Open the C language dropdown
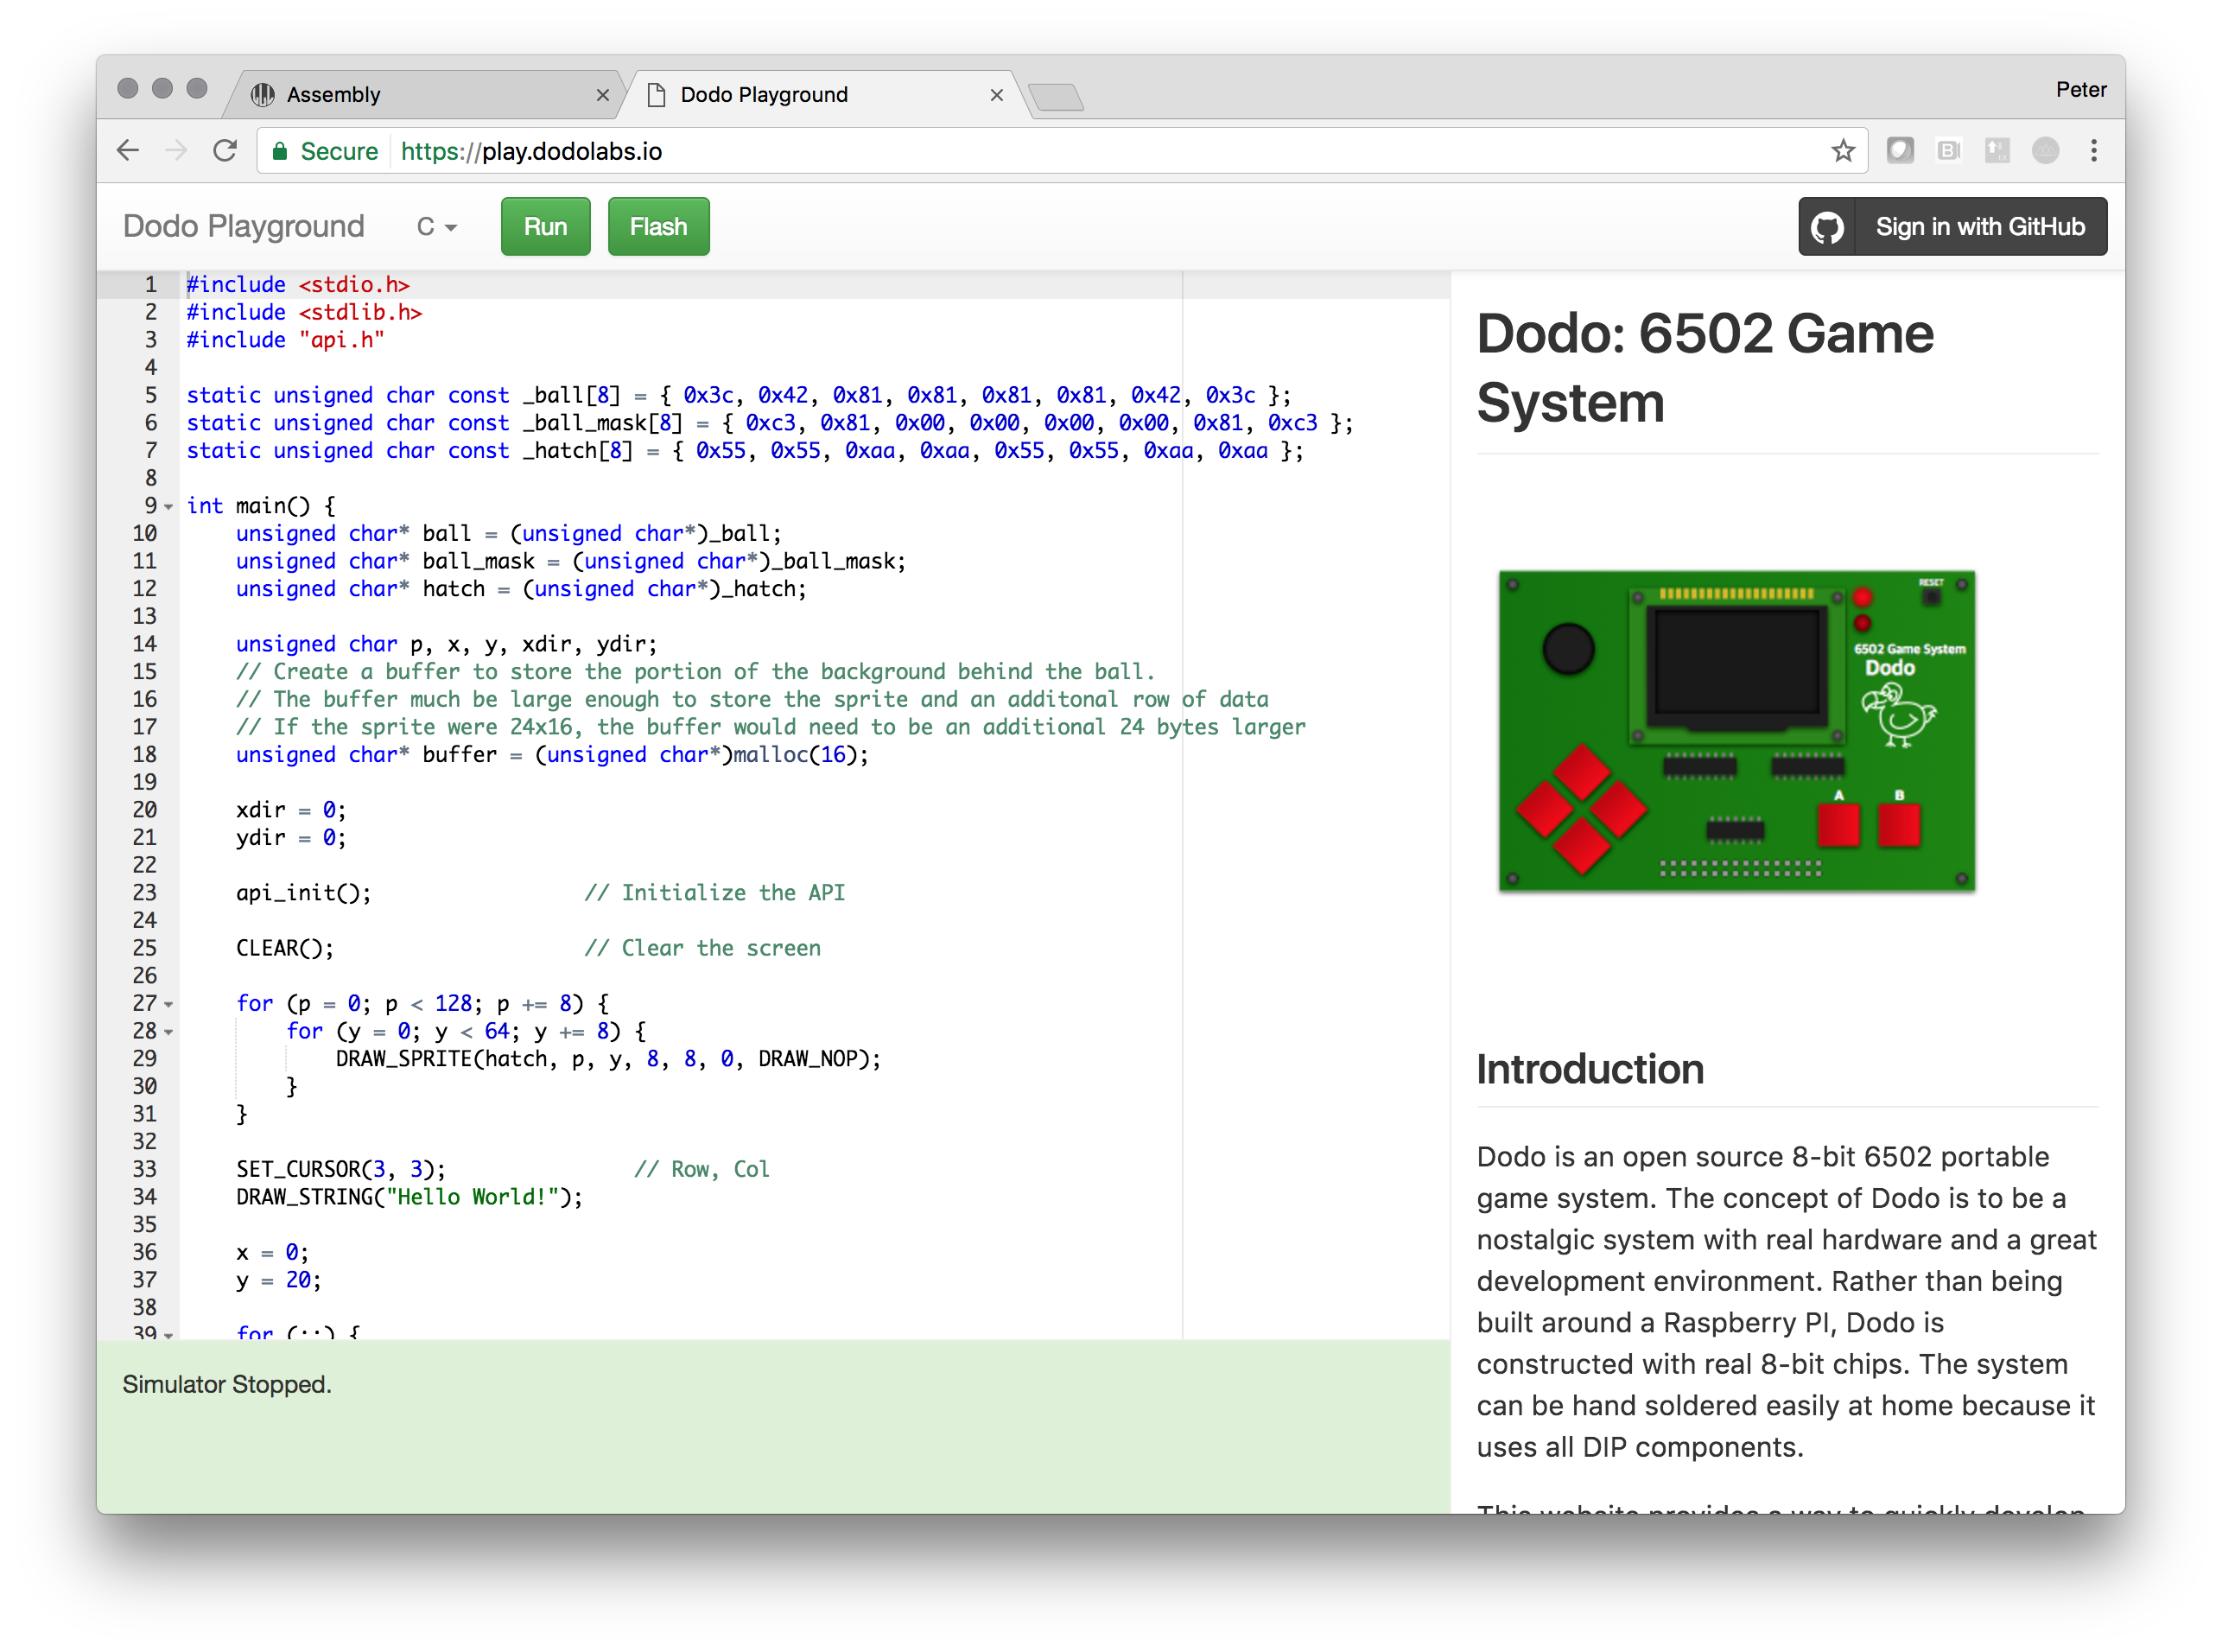Screen dimensions: 2222x1652 (x=437, y=227)
